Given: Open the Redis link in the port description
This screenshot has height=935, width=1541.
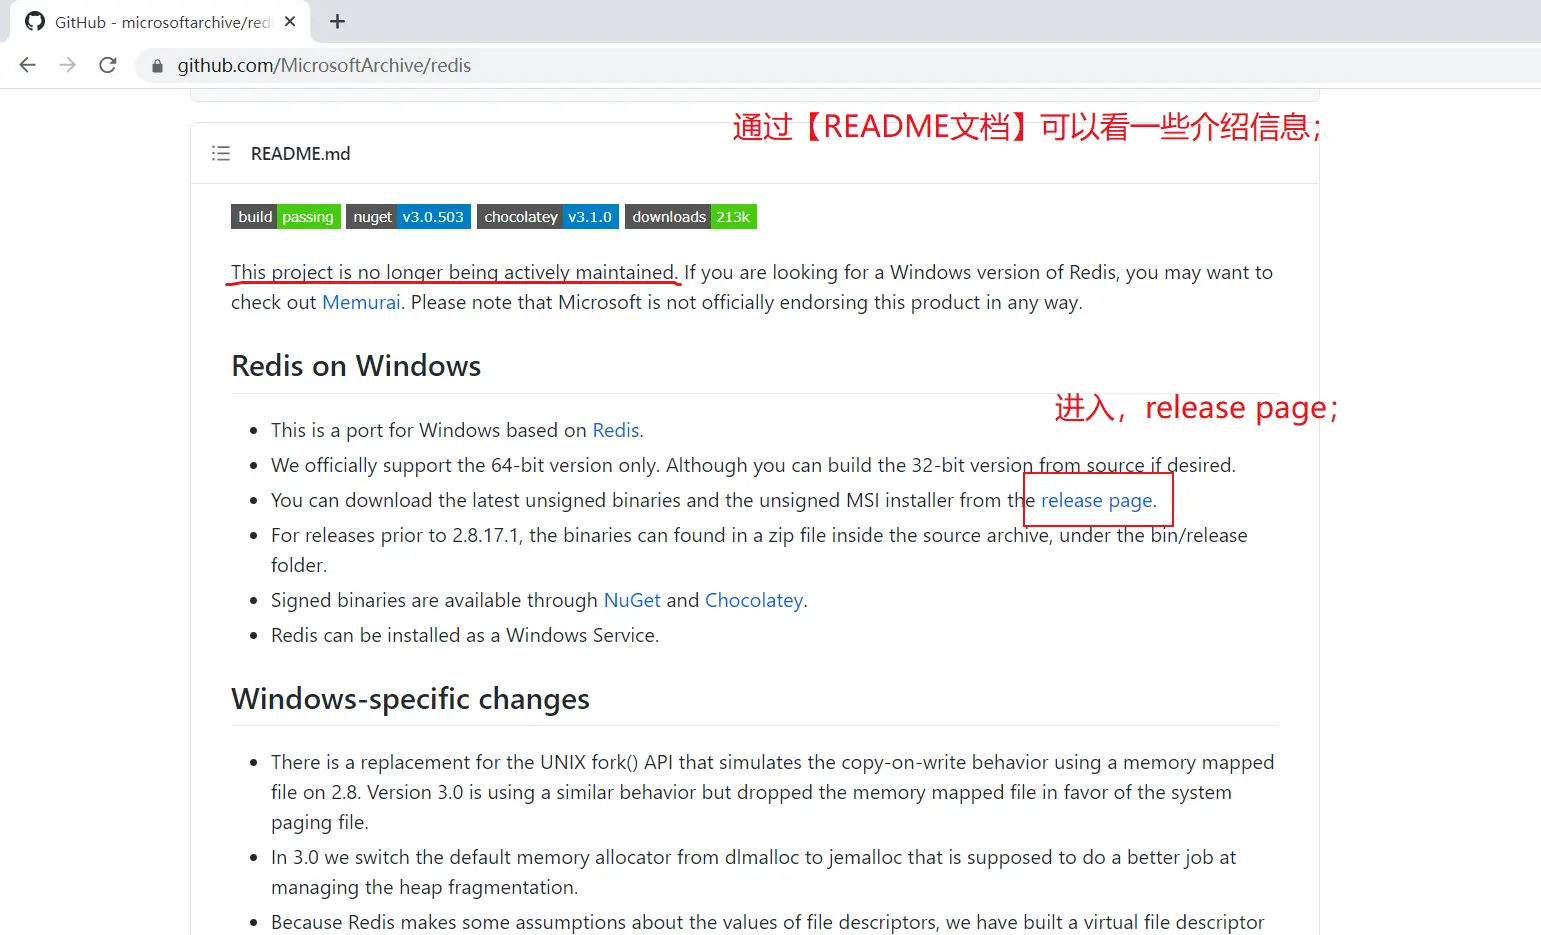Looking at the screenshot, I should pos(616,430).
